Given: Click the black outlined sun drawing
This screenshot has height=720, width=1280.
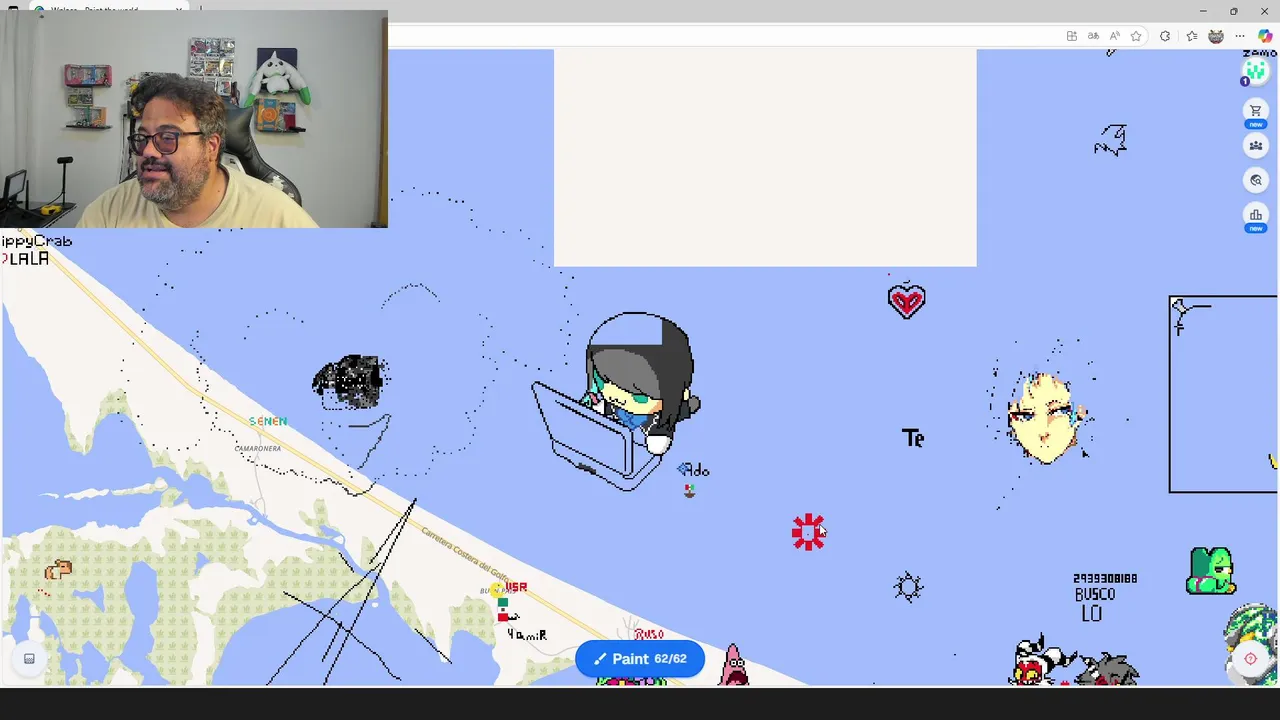Looking at the screenshot, I should point(909,587).
